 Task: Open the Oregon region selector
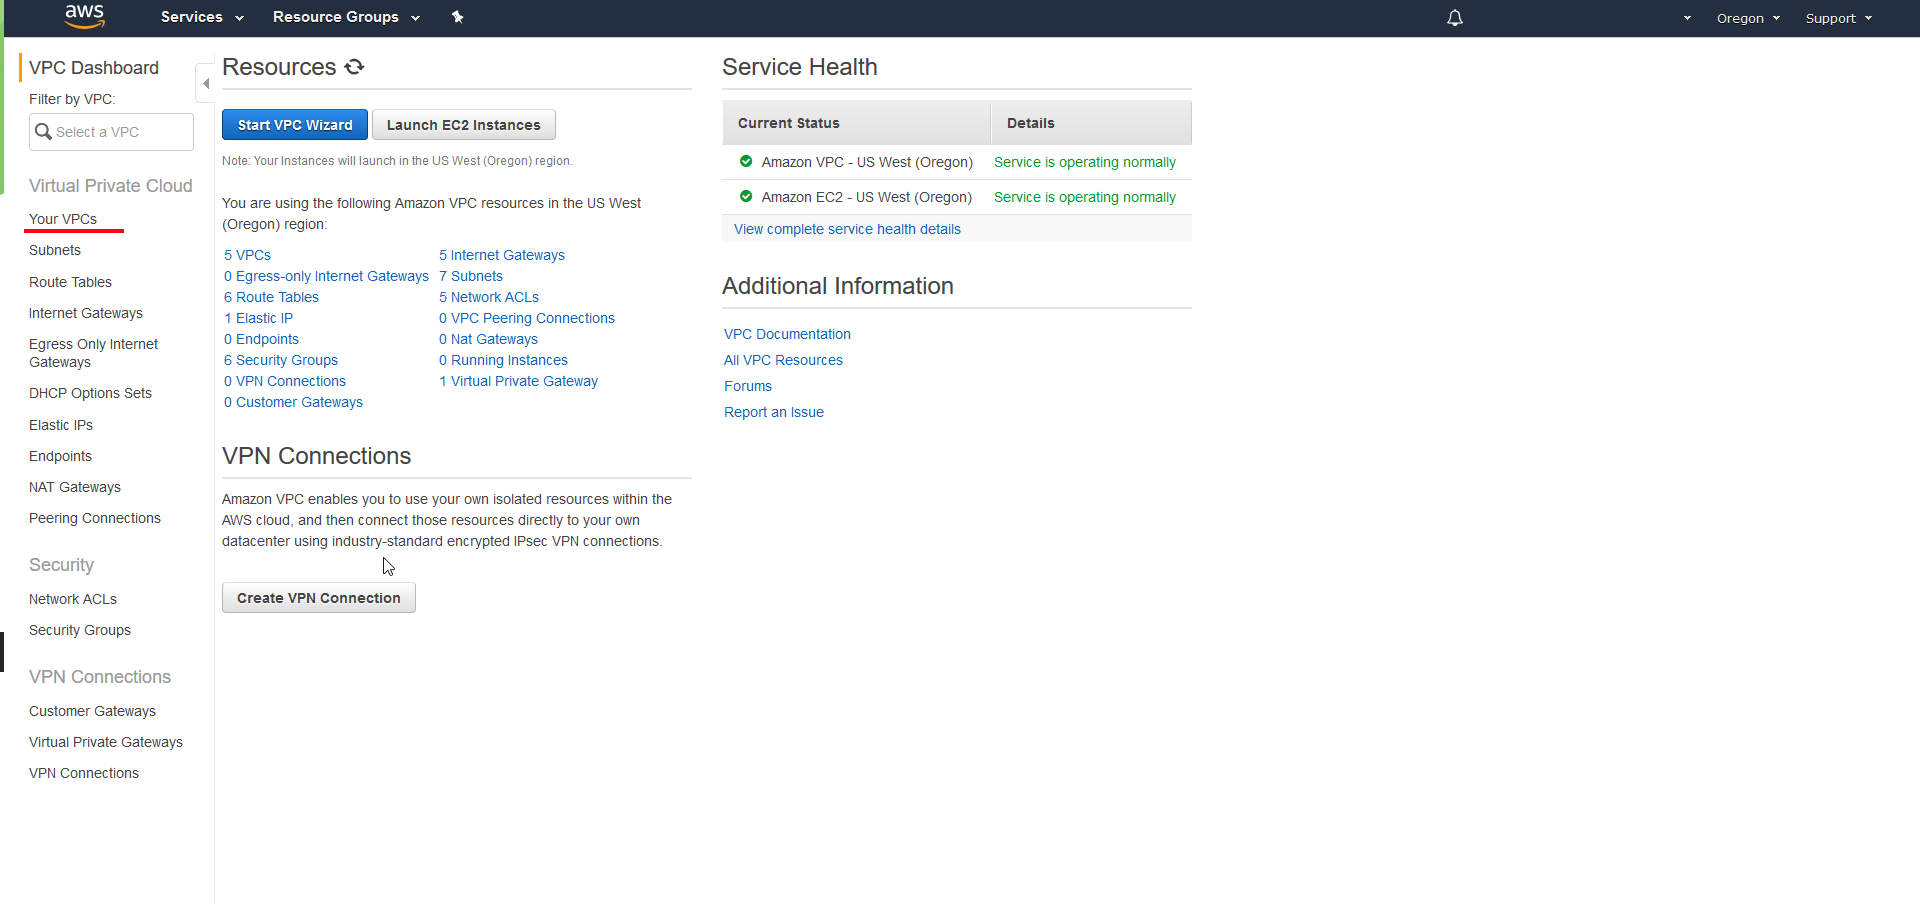tap(1747, 18)
